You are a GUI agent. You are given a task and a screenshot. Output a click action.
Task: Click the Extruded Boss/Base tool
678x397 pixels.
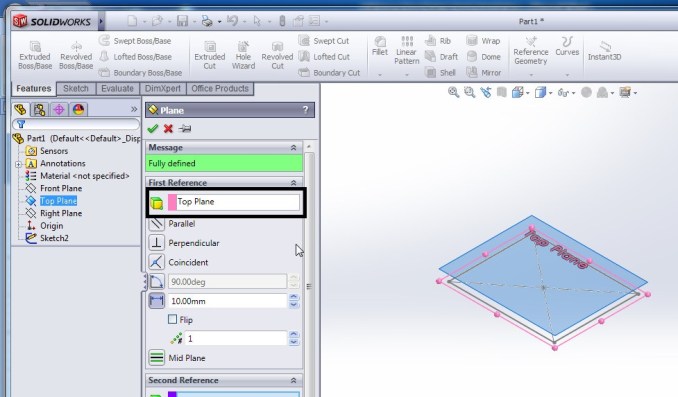[35, 55]
